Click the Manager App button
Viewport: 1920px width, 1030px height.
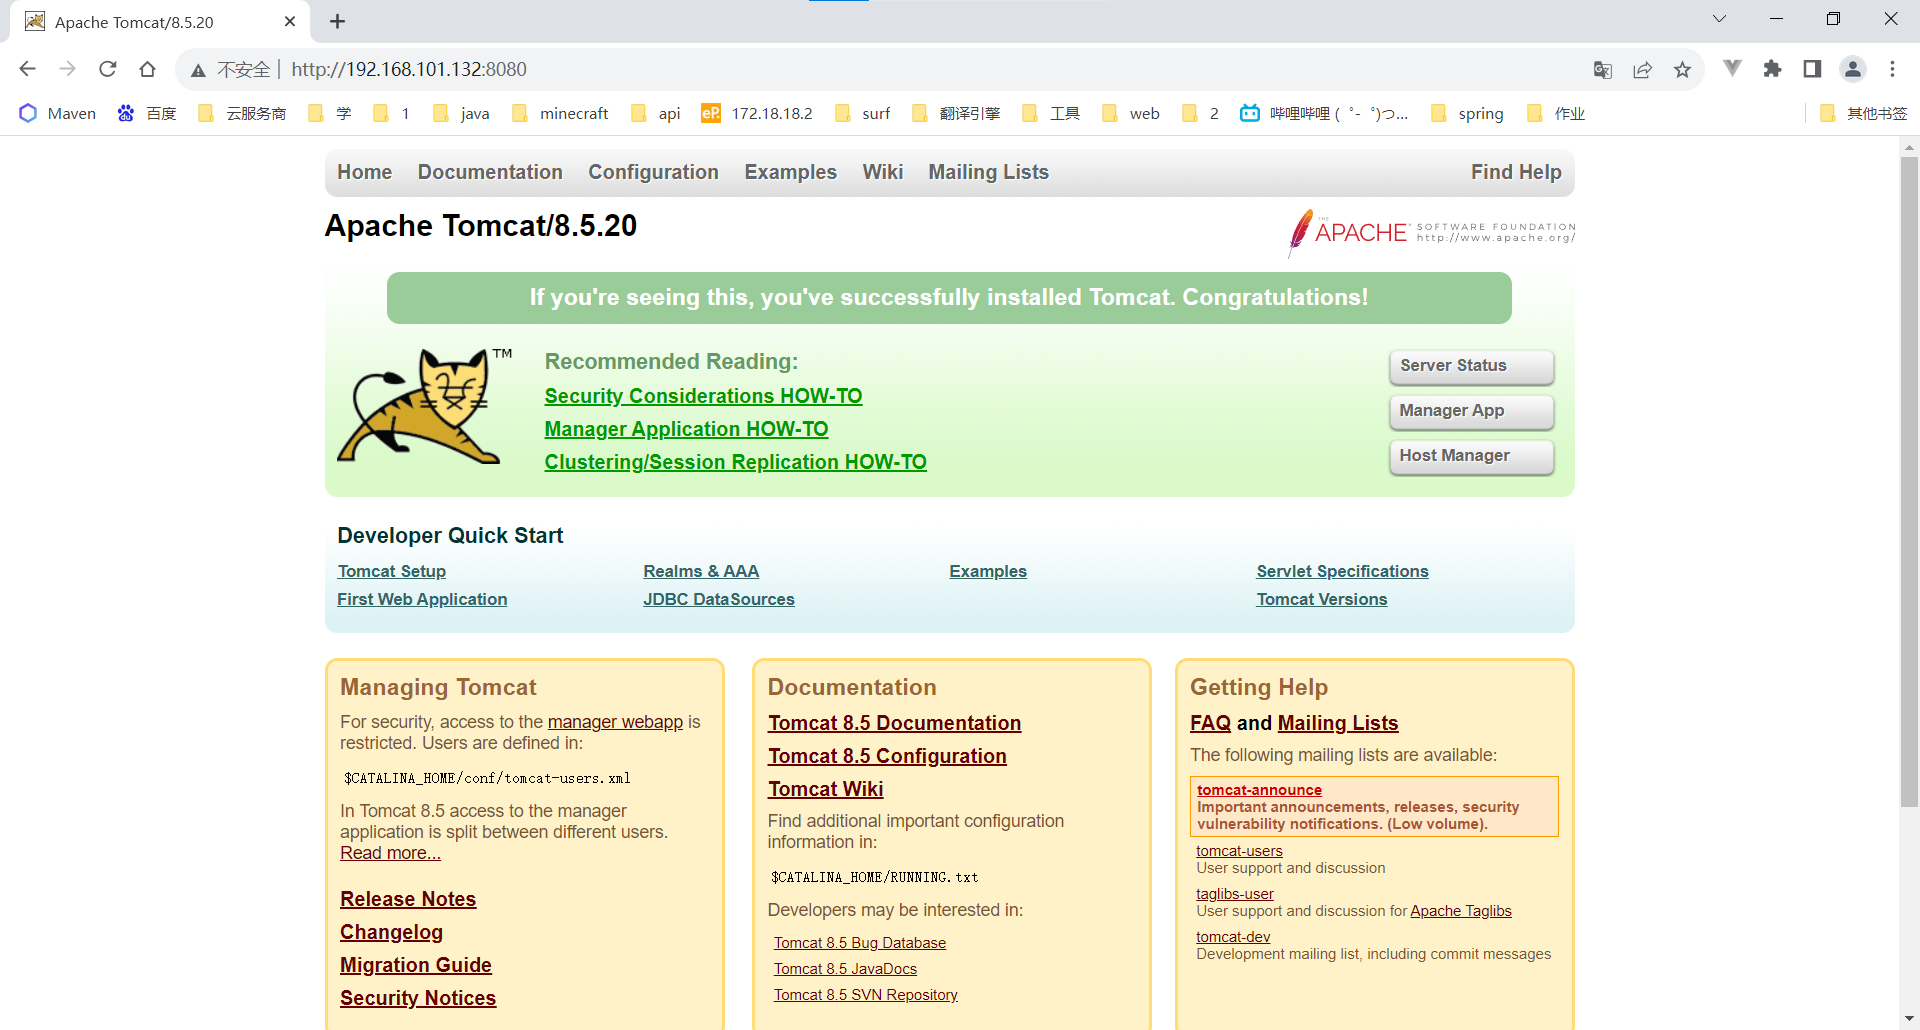1472,411
